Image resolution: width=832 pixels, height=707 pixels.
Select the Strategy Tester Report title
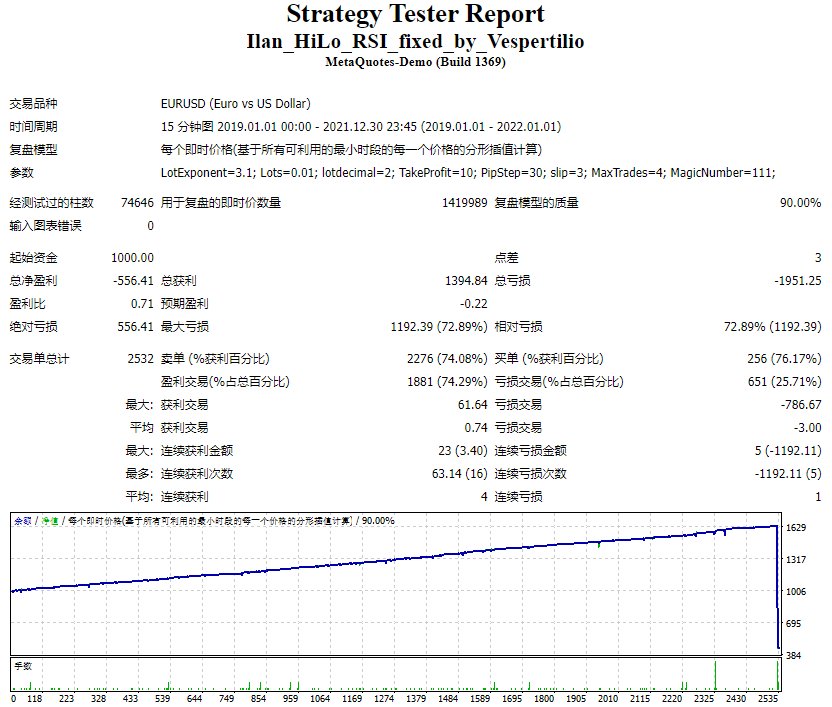coord(415,14)
